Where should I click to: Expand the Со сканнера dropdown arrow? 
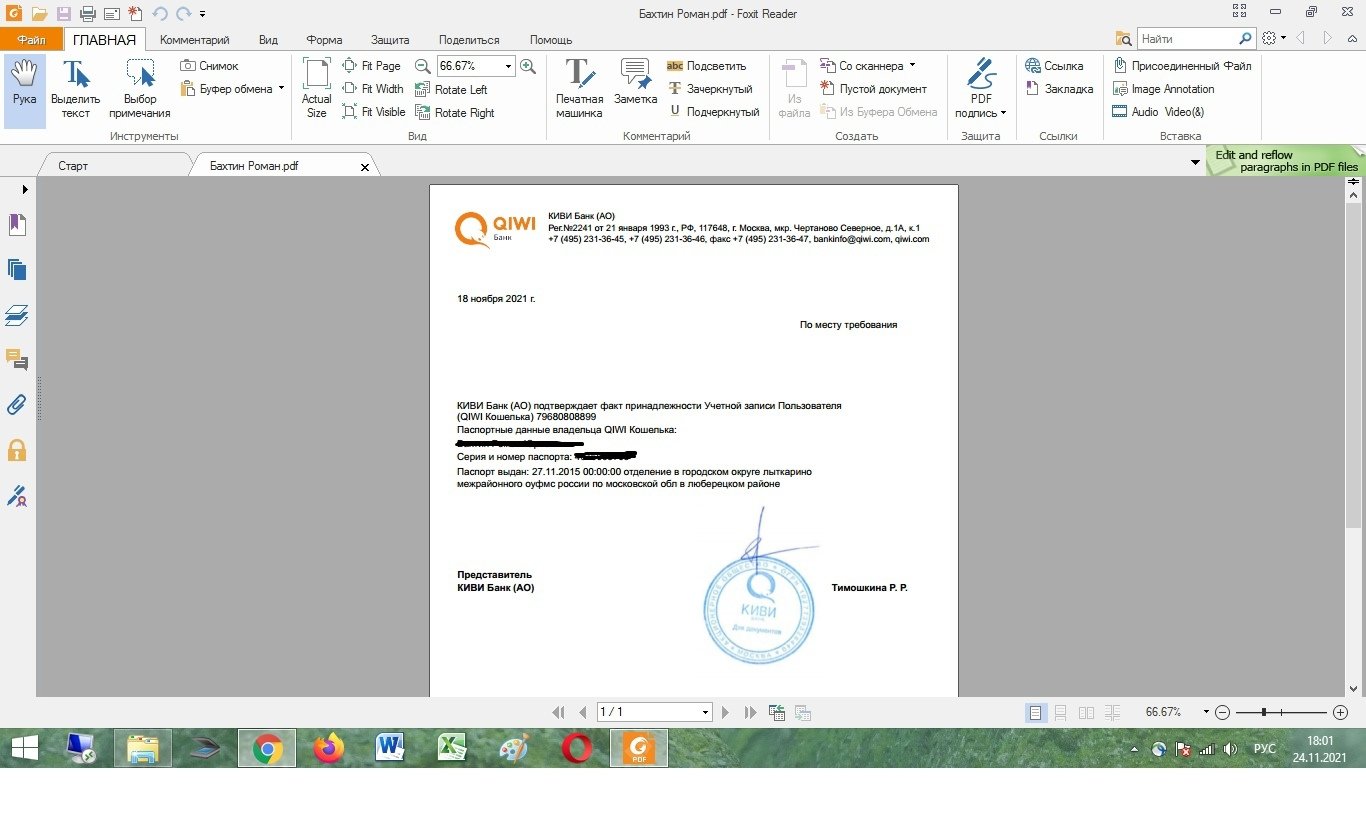912,66
